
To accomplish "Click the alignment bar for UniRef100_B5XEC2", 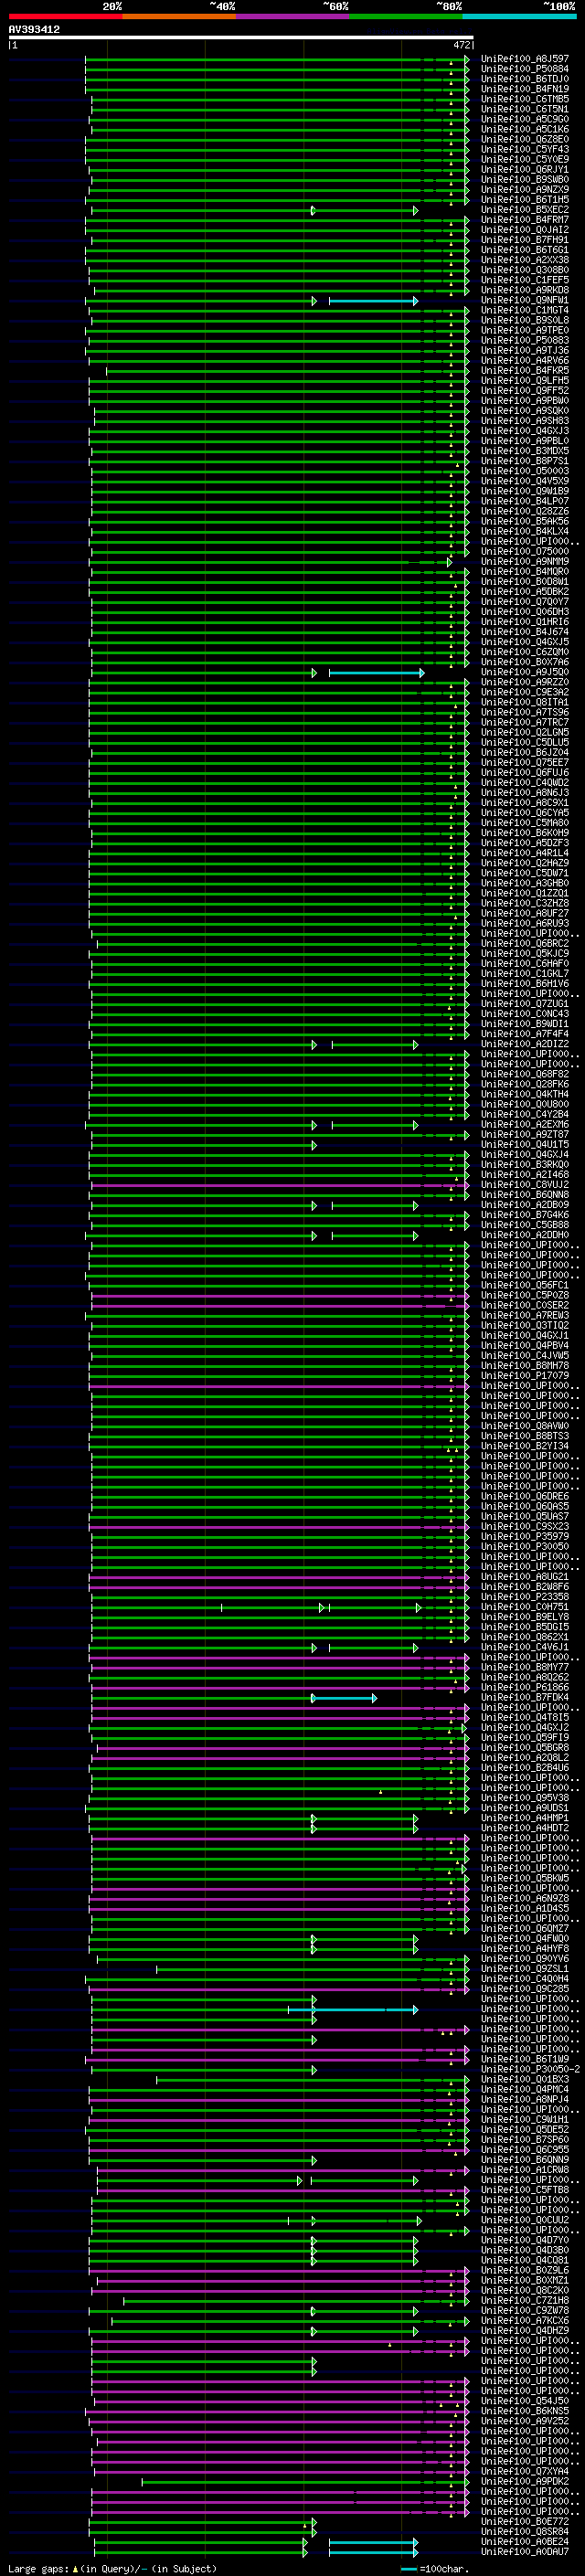I will (x=255, y=210).
